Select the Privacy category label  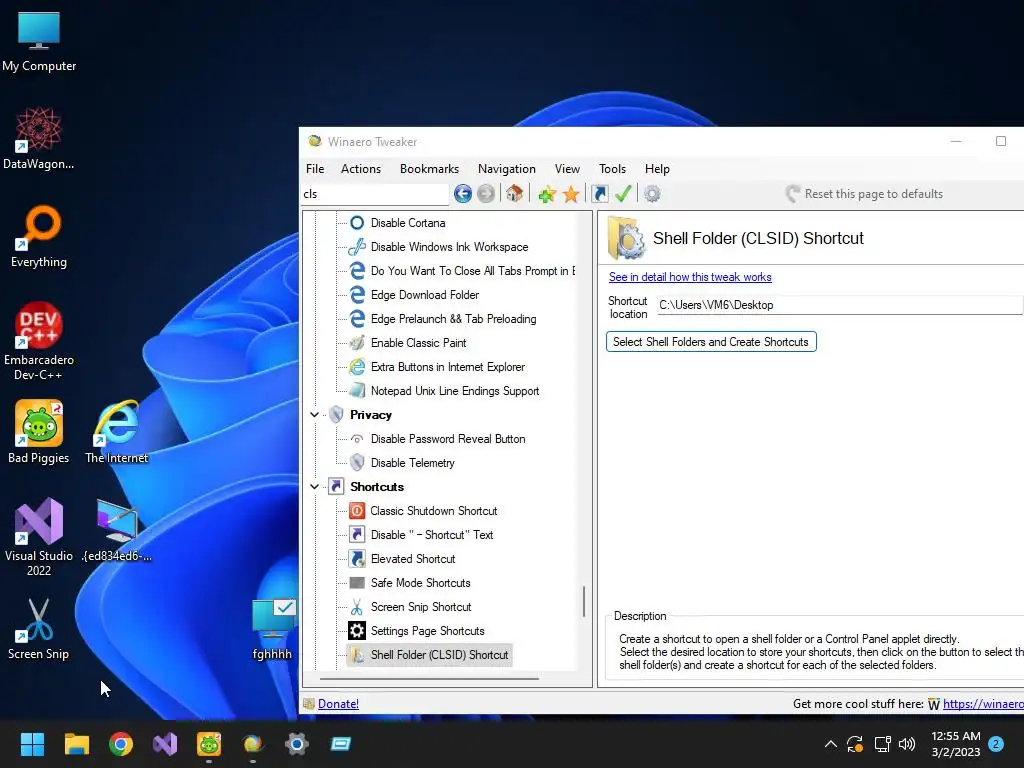[x=370, y=415]
